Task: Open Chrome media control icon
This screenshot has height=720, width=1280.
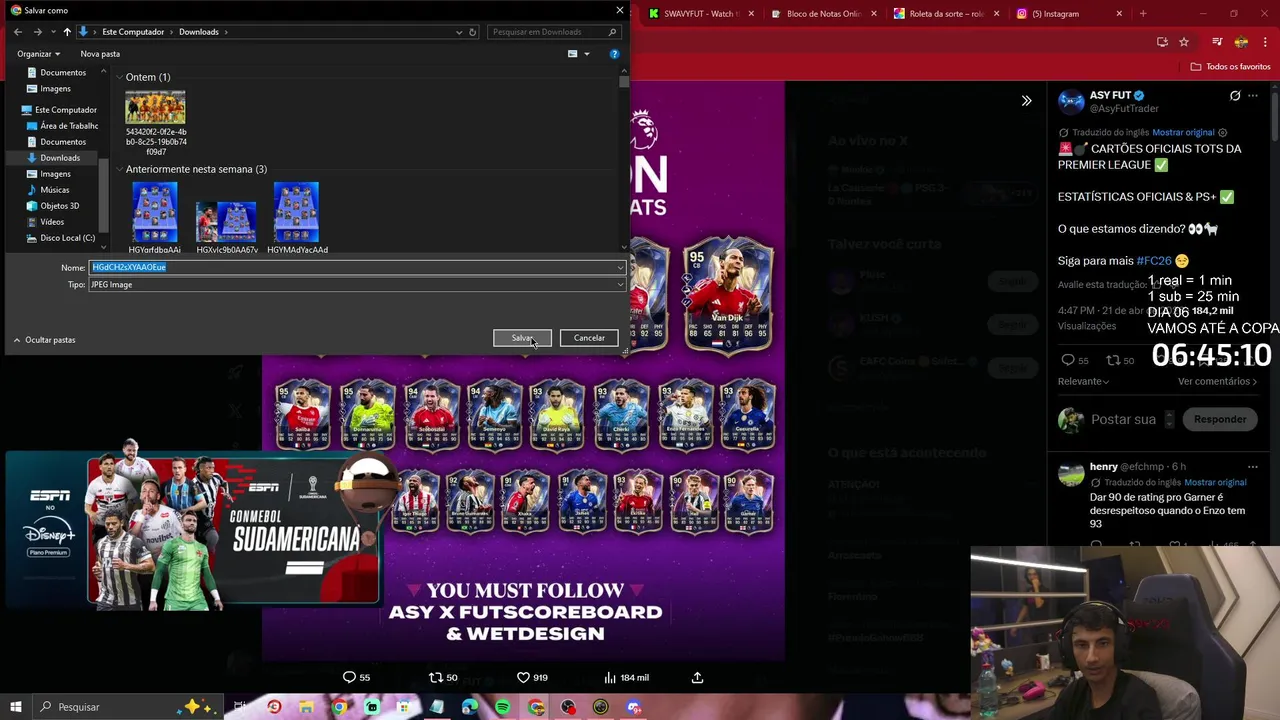Action: tap(1217, 42)
